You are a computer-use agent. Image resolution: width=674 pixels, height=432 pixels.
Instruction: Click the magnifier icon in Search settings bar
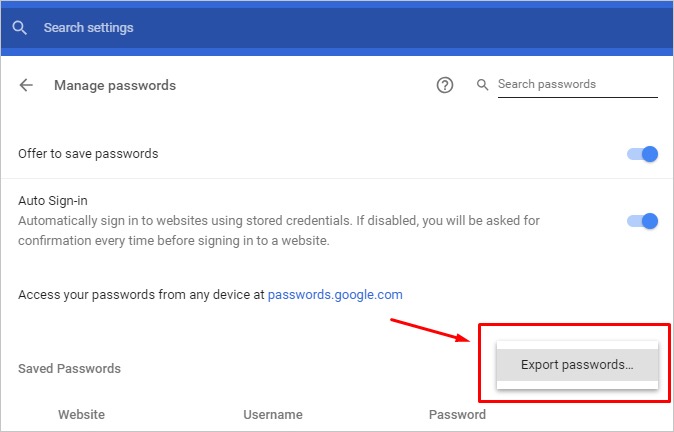click(x=19, y=28)
